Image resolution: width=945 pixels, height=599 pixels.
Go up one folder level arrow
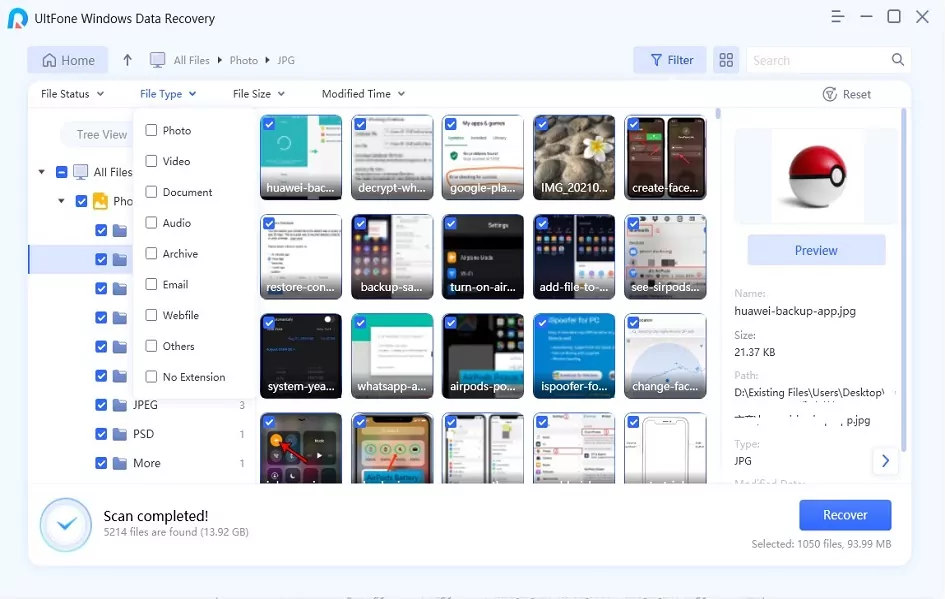[127, 60]
